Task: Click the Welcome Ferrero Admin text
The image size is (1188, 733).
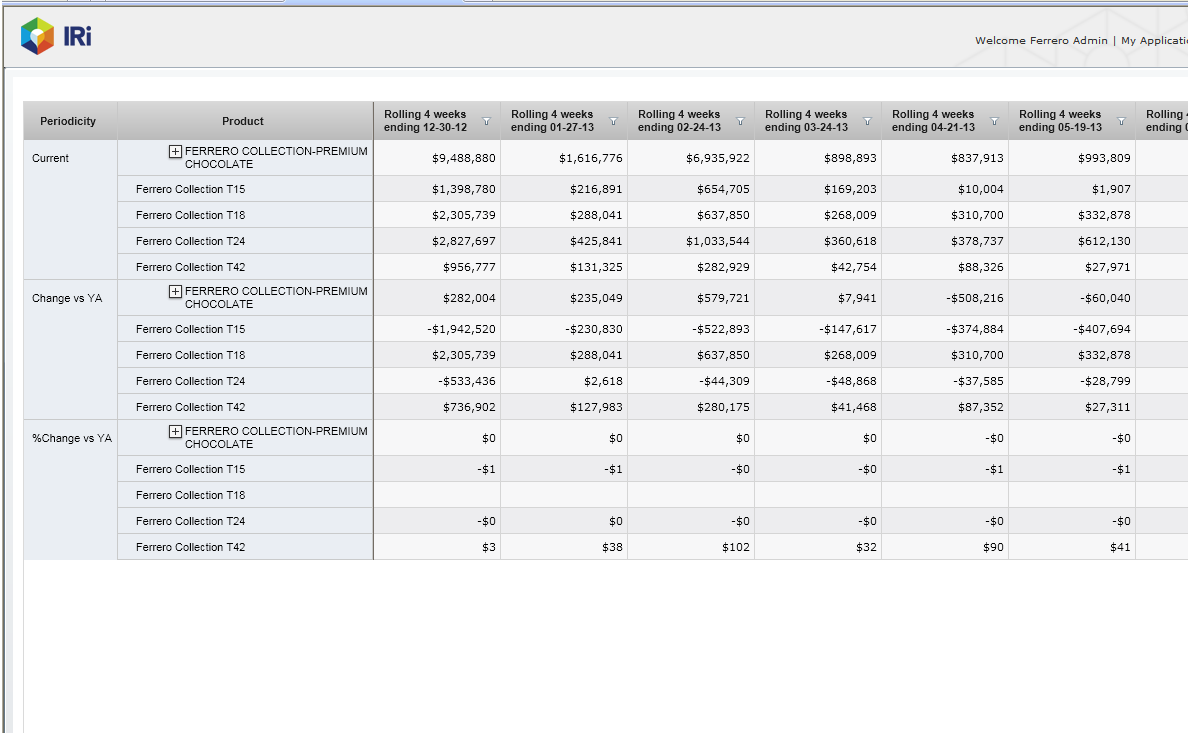Action: [x=1041, y=41]
